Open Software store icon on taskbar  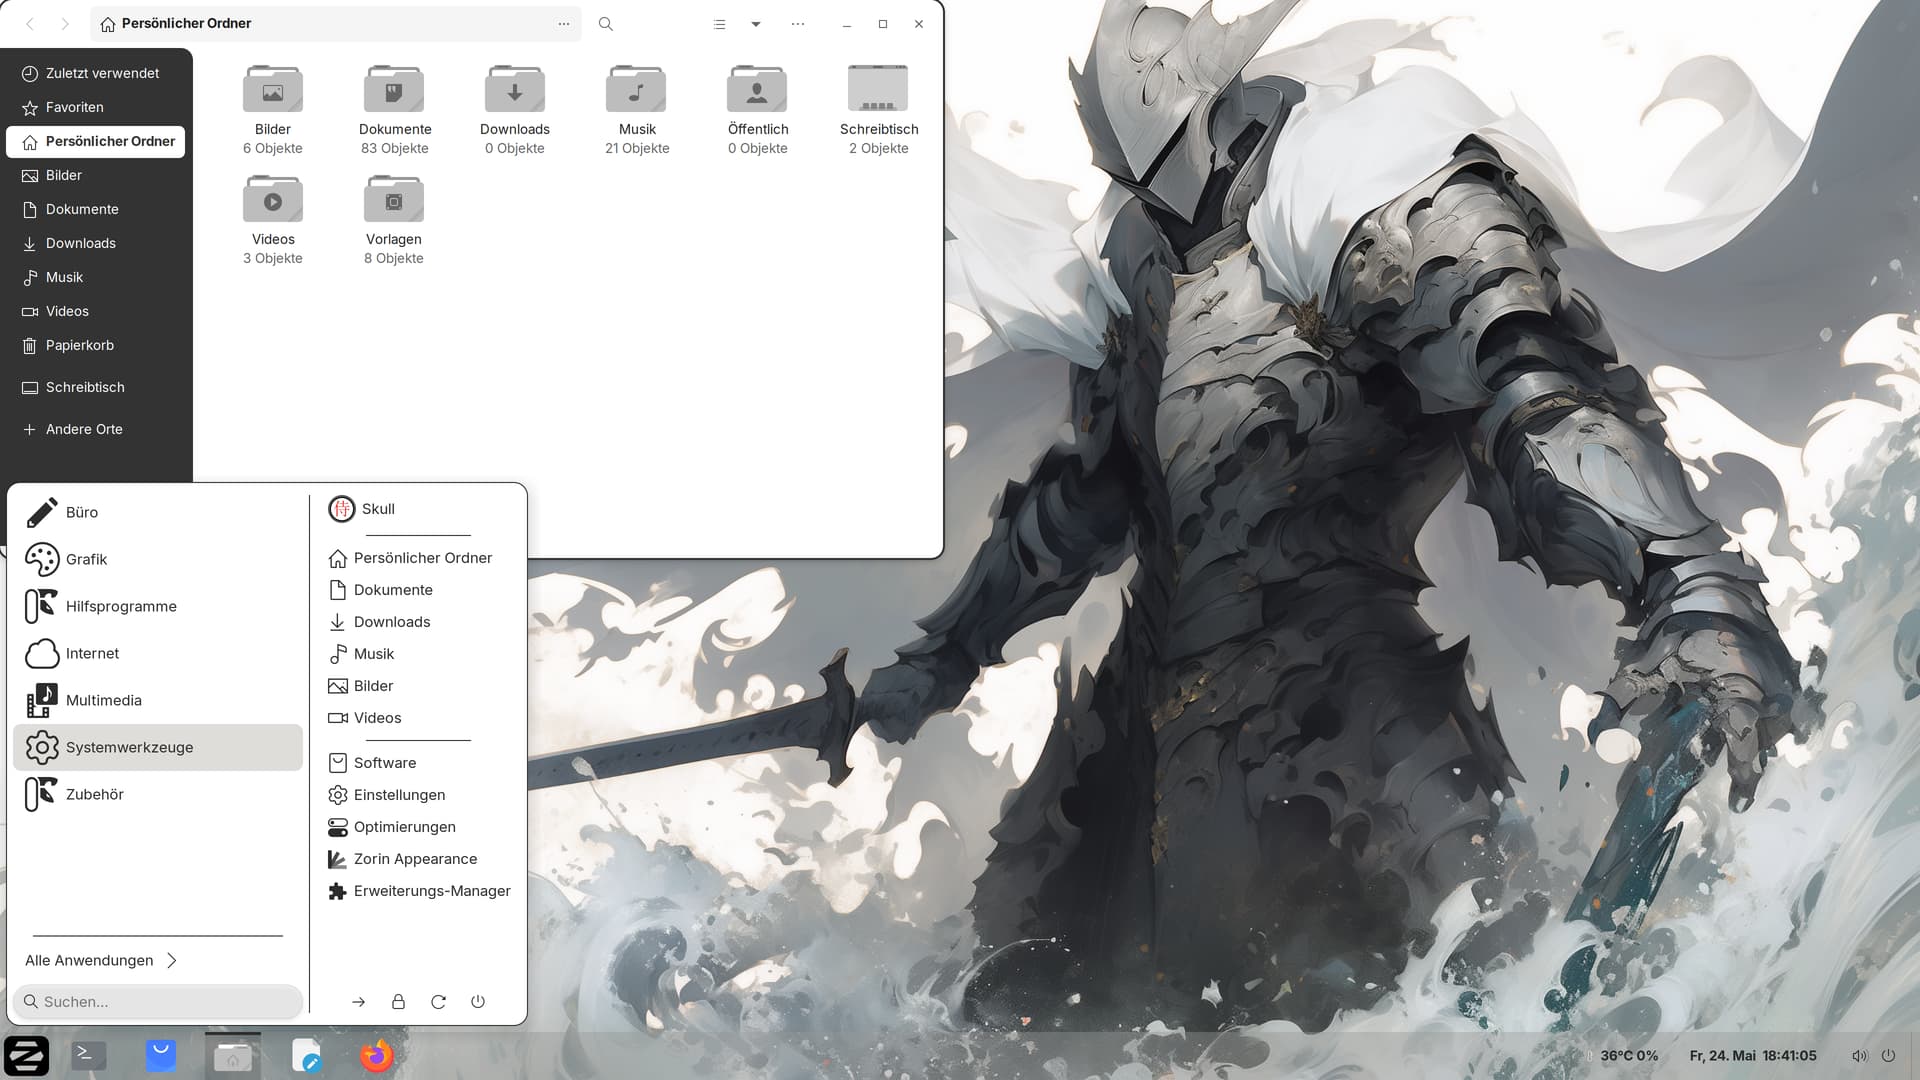[x=161, y=1055]
